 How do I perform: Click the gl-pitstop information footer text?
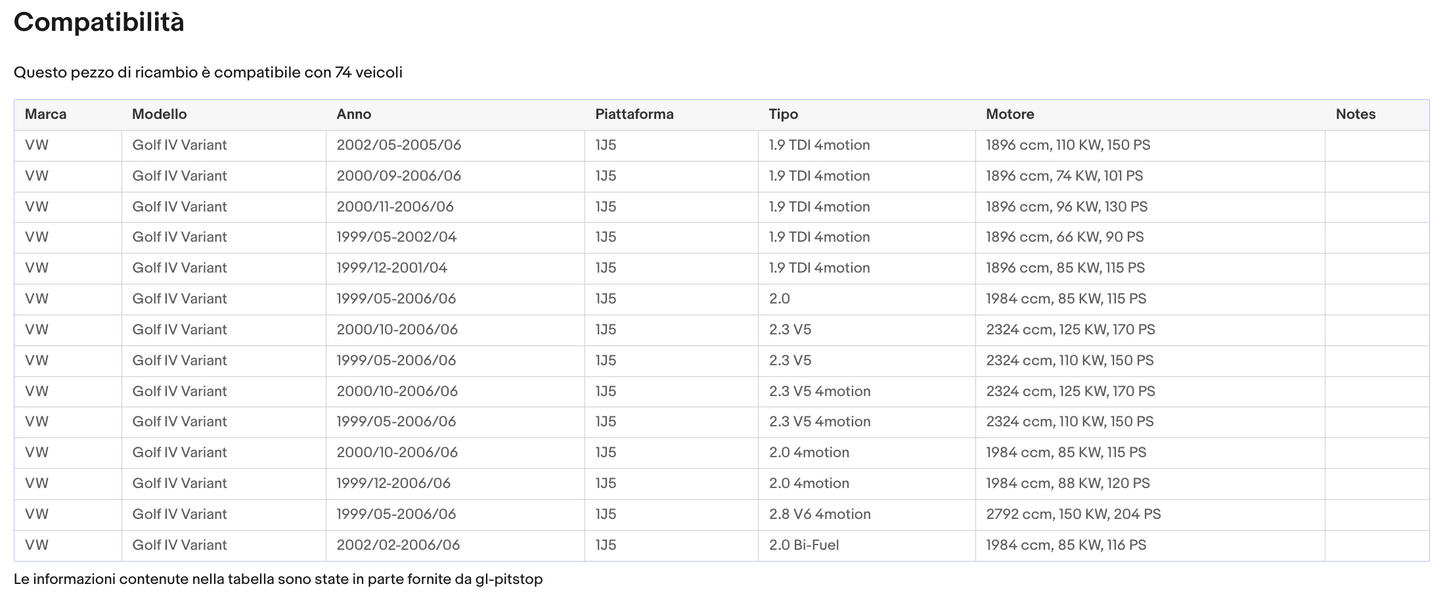click(278, 579)
